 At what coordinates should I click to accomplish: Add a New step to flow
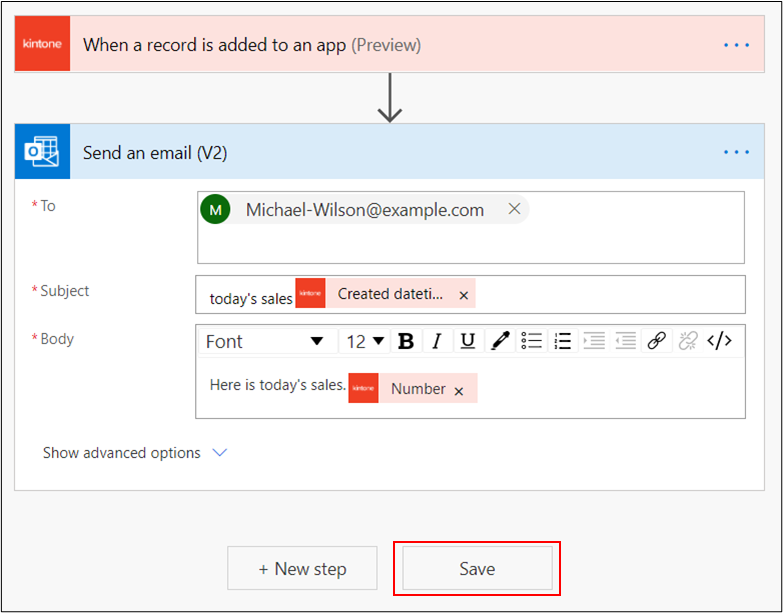click(x=302, y=568)
